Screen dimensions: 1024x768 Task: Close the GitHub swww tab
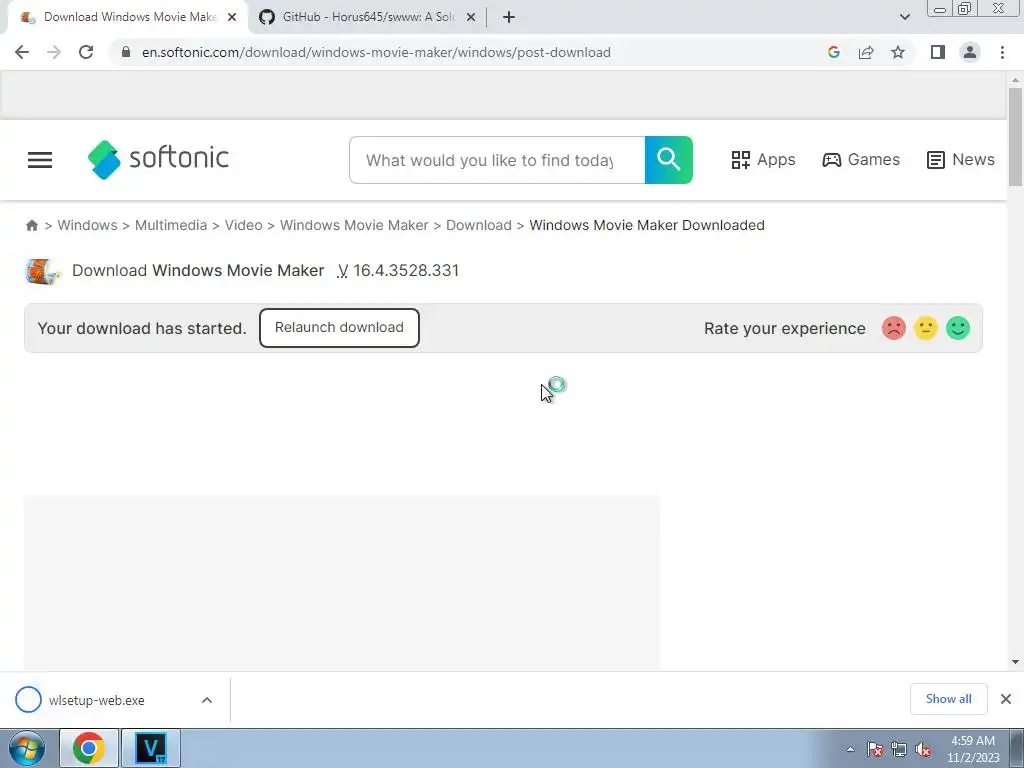[x=471, y=18]
